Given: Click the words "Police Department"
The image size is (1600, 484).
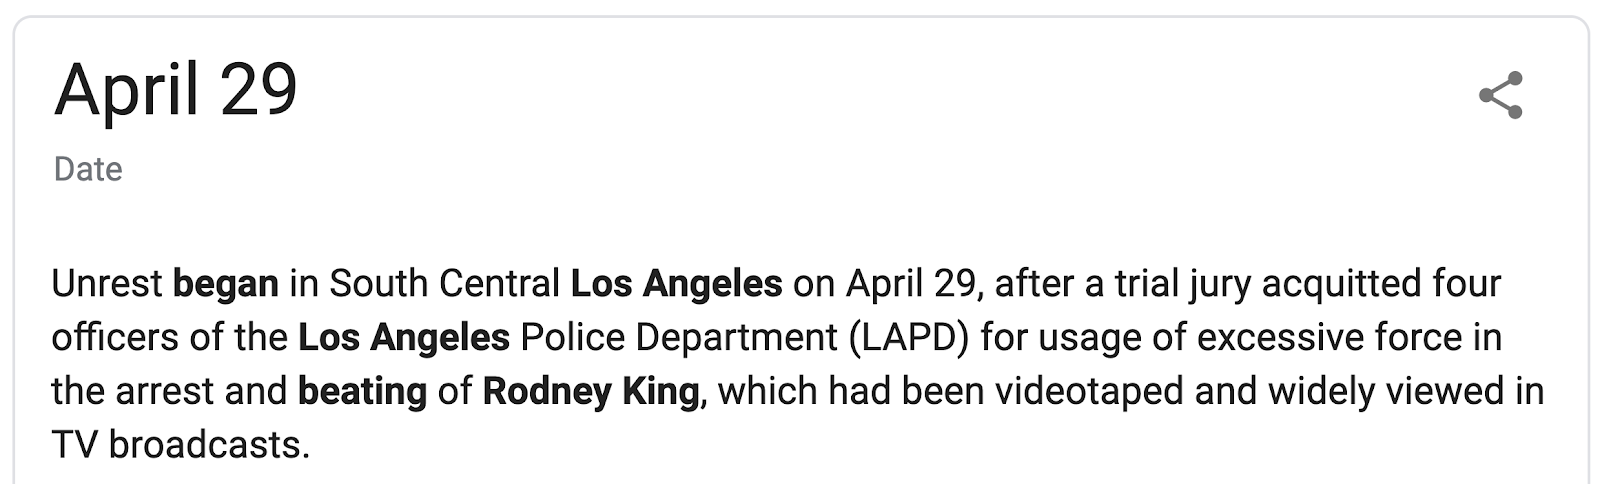Looking at the screenshot, I should [x=678, y=338].
